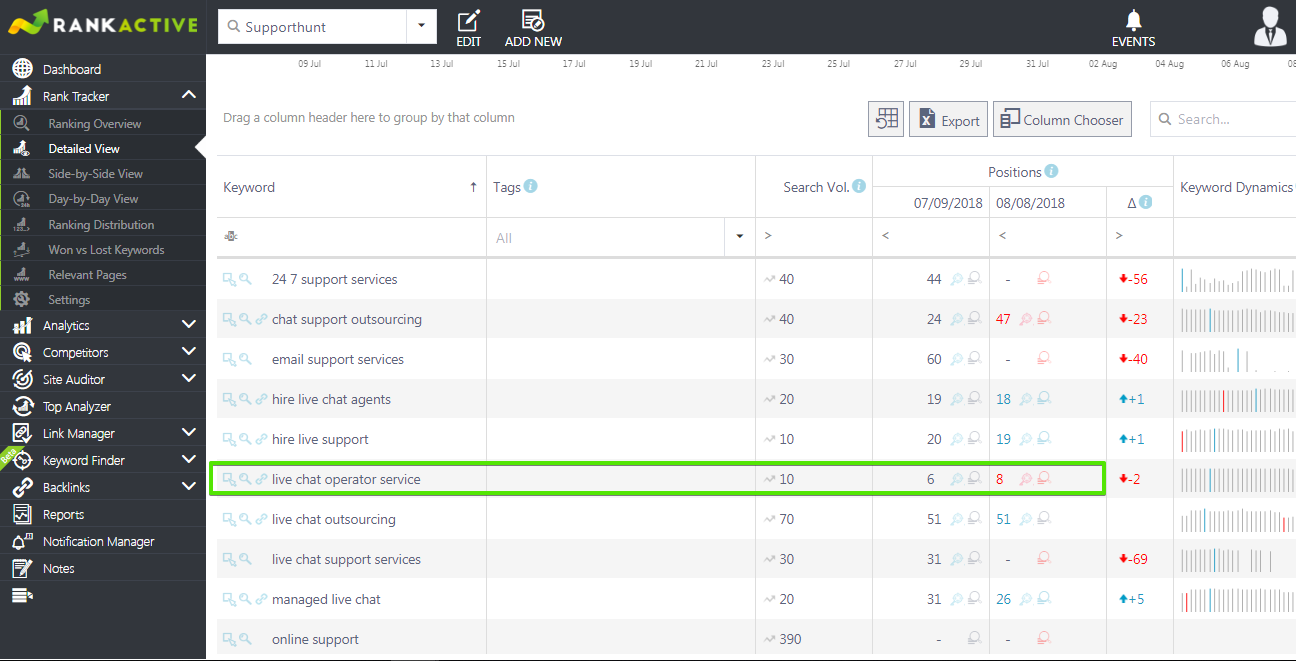Click the Export button
This screenshot has height=661, width=1296.
tap(949, 120)
